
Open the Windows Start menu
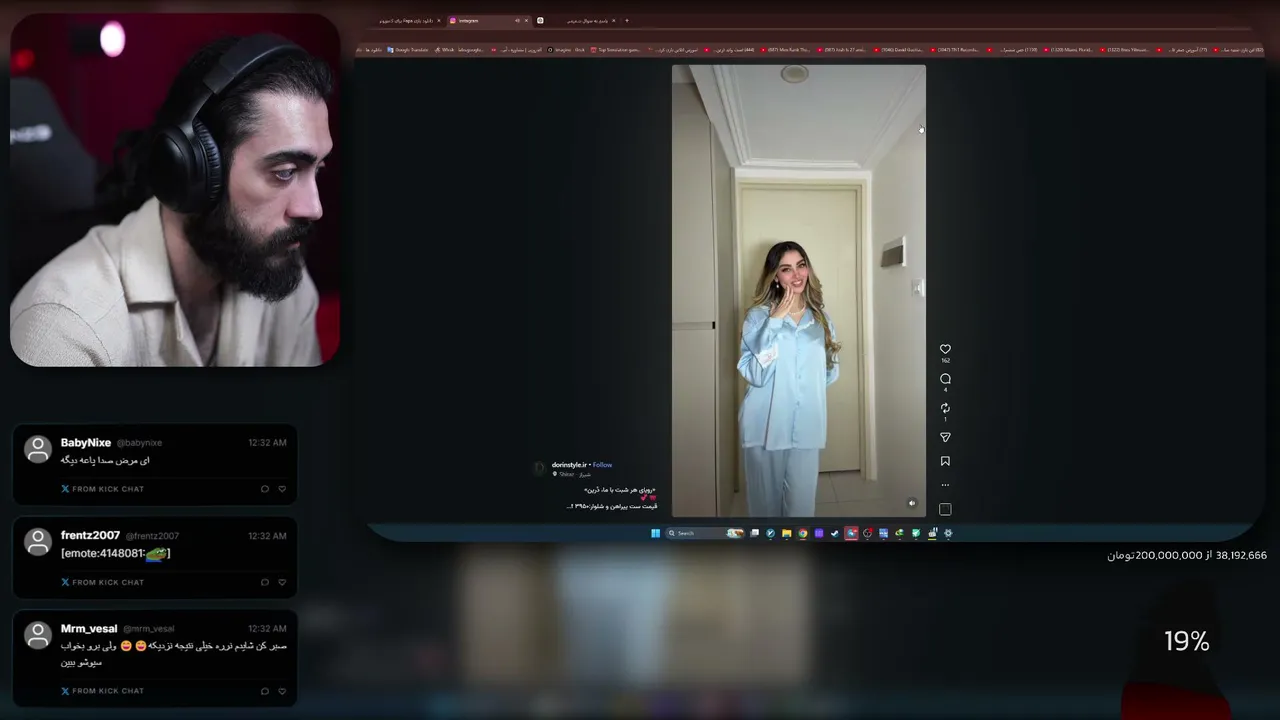click(655, 533)
